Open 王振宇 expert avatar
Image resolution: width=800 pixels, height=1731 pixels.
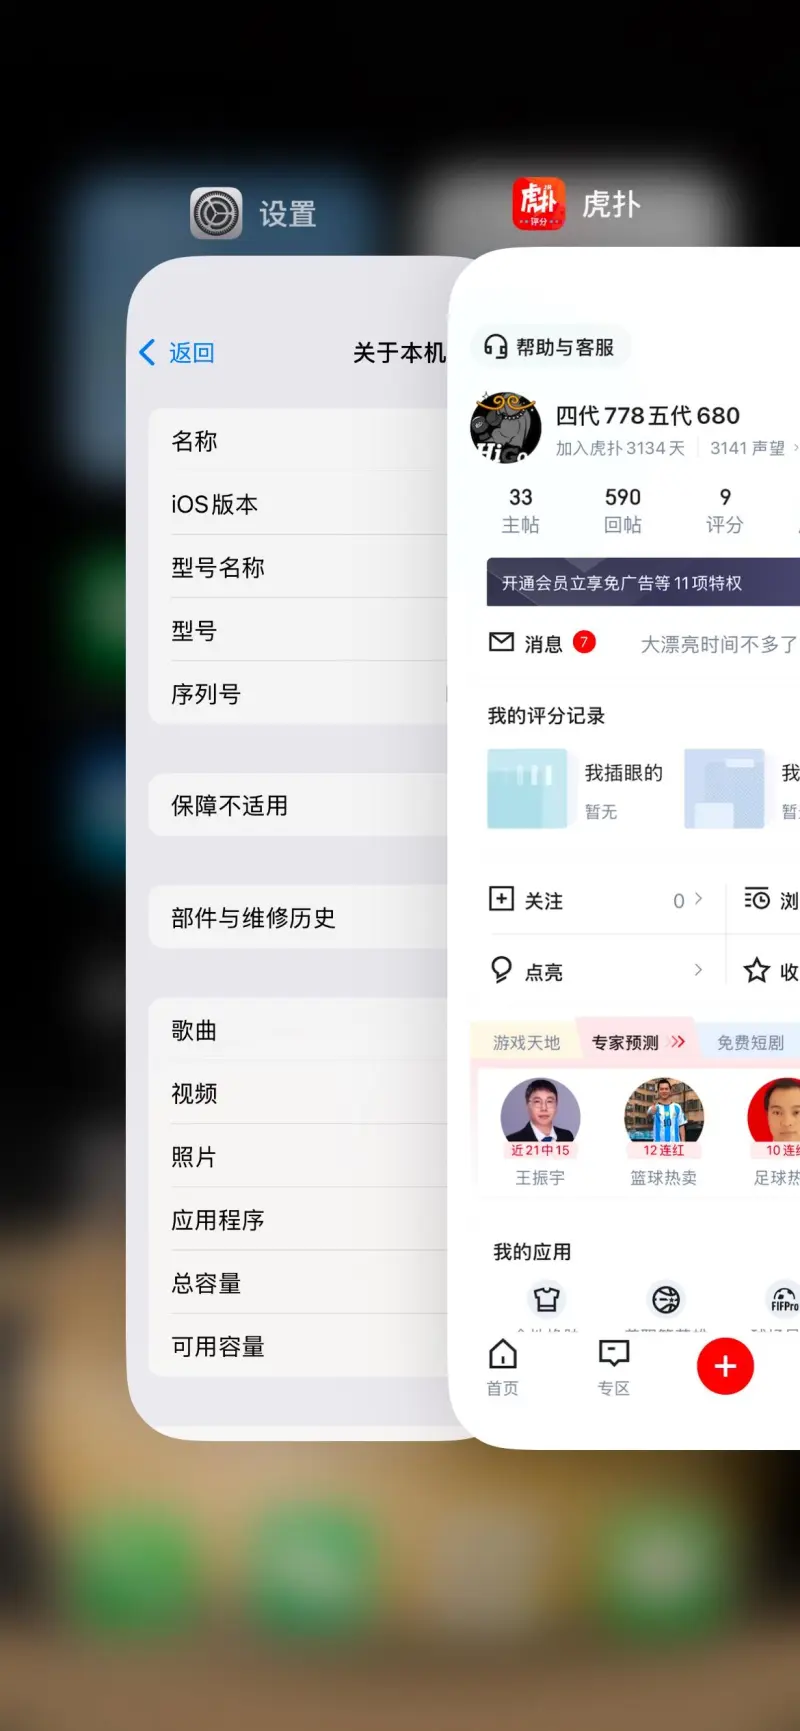pos(540,1117)
